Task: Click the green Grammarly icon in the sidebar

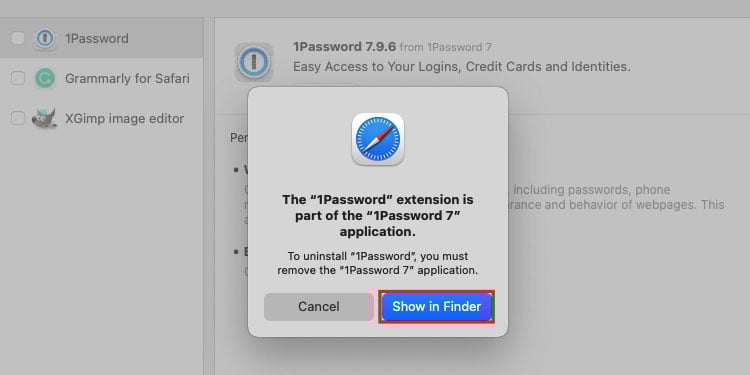Action: [45, 78]
